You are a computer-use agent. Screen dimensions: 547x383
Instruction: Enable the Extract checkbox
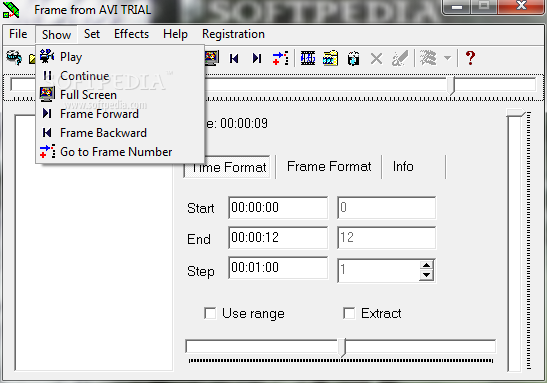point(349,313)
